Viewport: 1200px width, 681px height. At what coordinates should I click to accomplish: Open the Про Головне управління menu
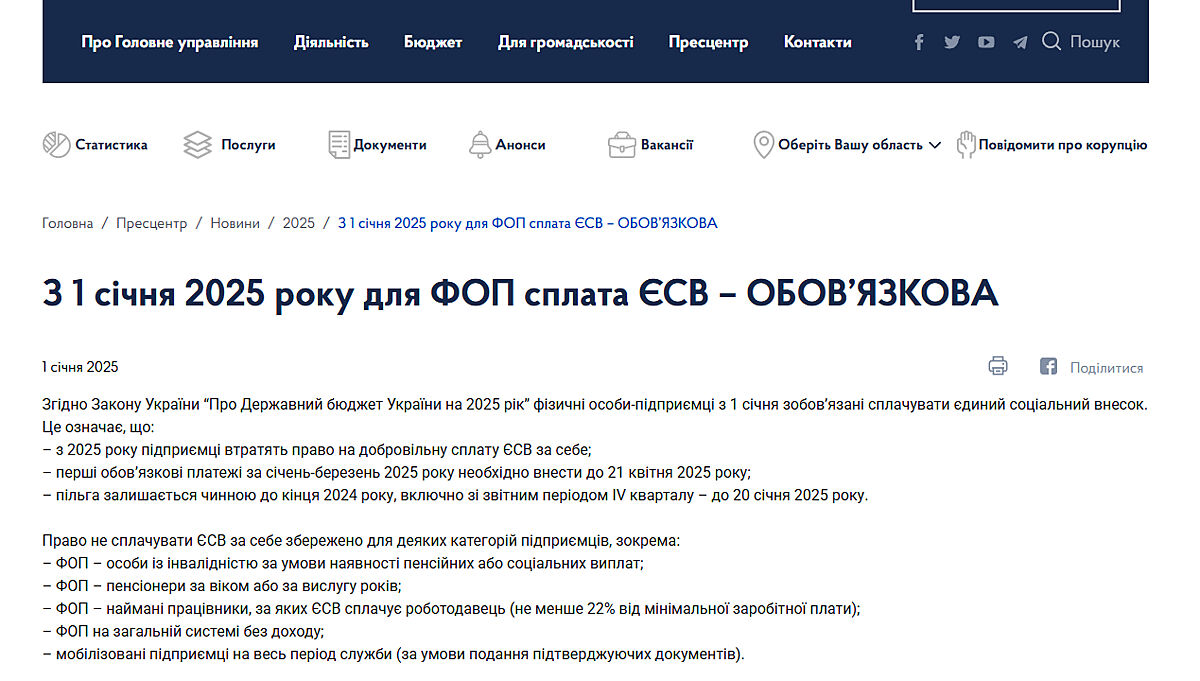tap(169, 42)
